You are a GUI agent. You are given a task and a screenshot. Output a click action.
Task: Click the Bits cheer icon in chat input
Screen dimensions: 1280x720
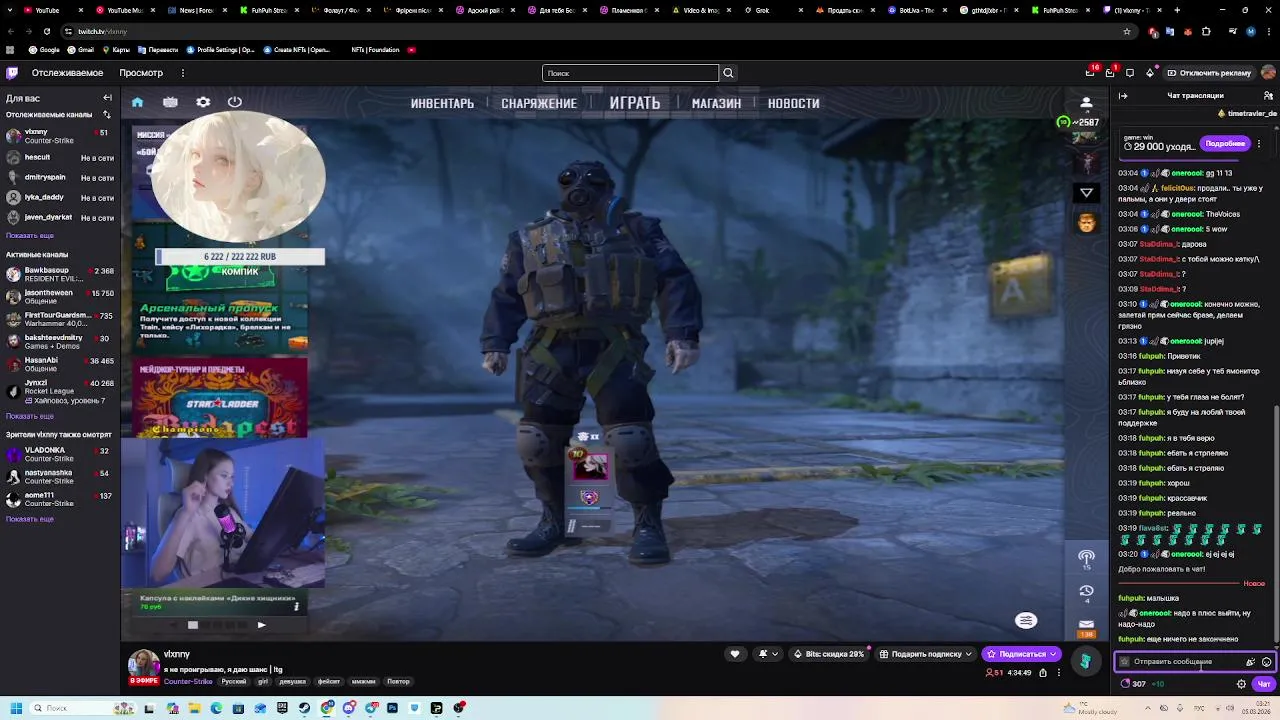(1250, 662)
